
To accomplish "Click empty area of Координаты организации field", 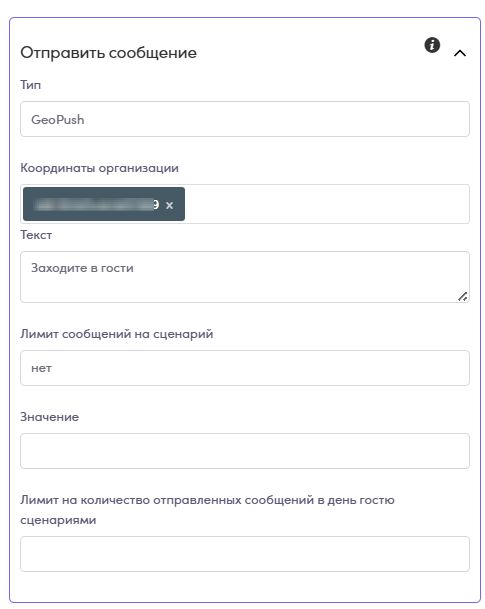I will click(326, 204).
